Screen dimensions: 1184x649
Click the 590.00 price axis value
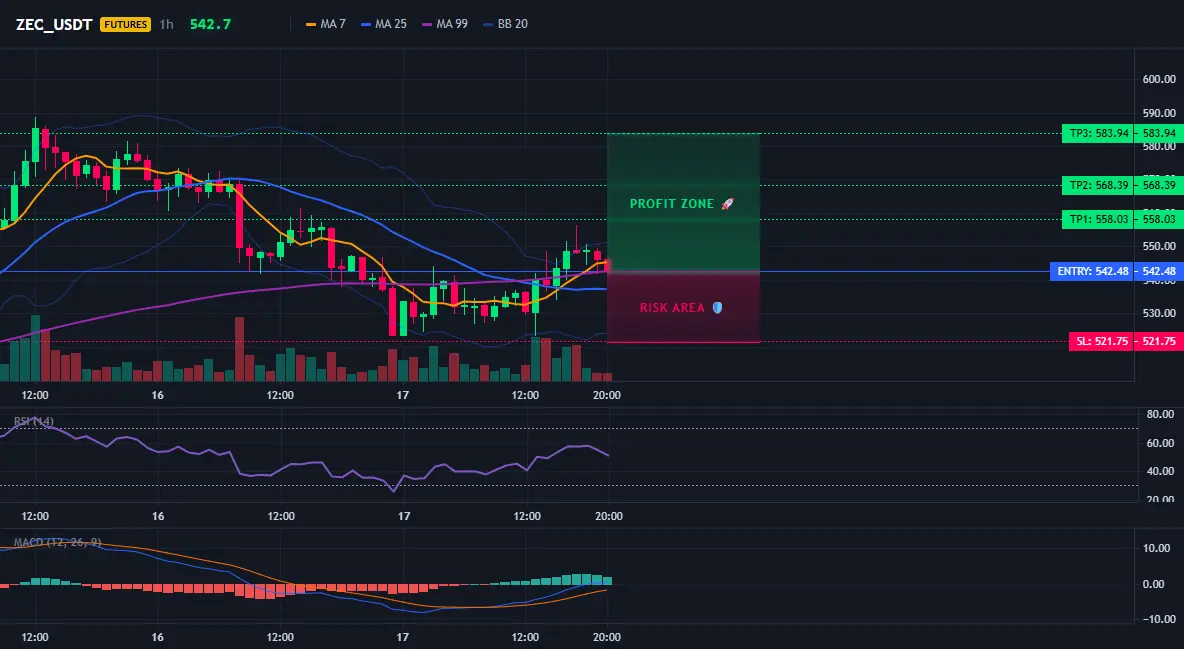pos(1159,113)
